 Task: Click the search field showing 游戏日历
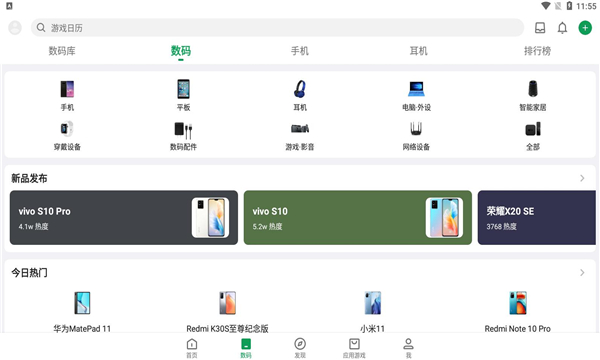click(x=277, y=28)
